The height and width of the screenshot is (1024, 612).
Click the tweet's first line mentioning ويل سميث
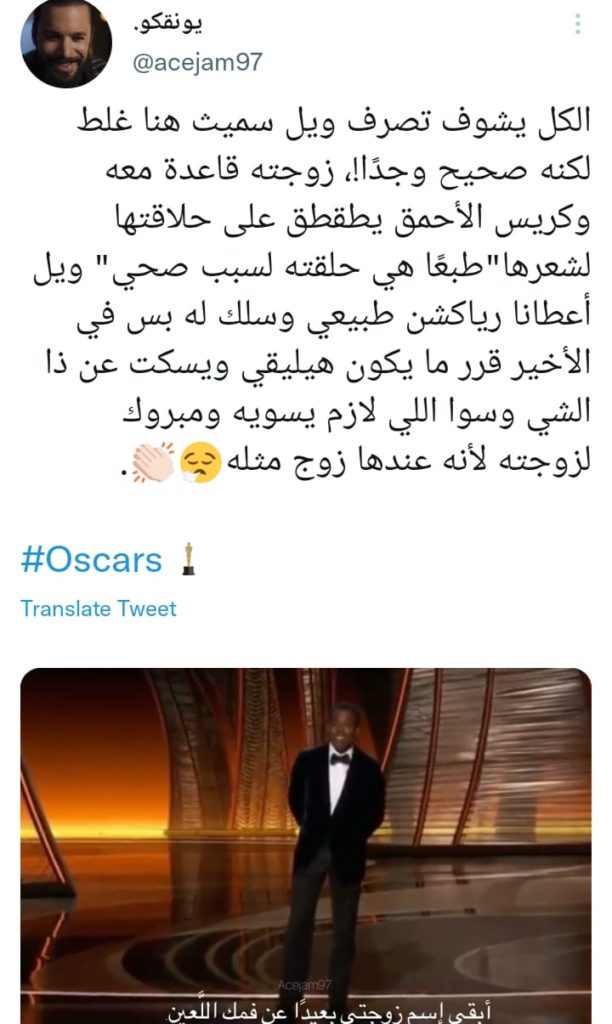[x=333, y=122]
